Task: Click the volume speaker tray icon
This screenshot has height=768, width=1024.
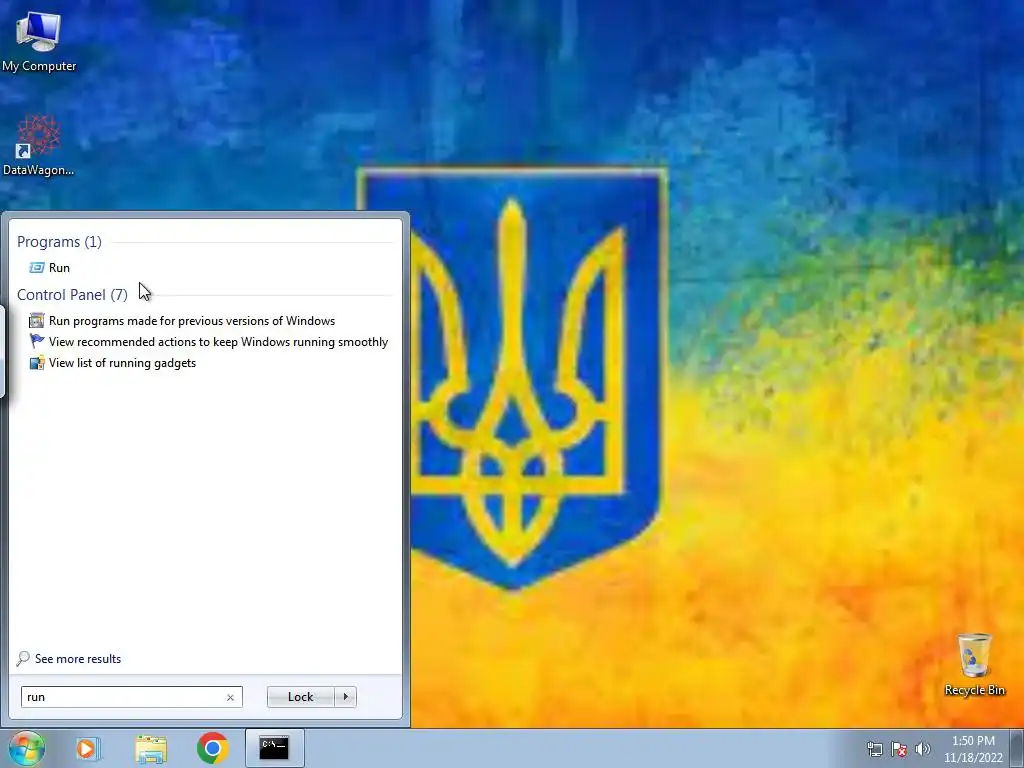Action: [923, 749]
